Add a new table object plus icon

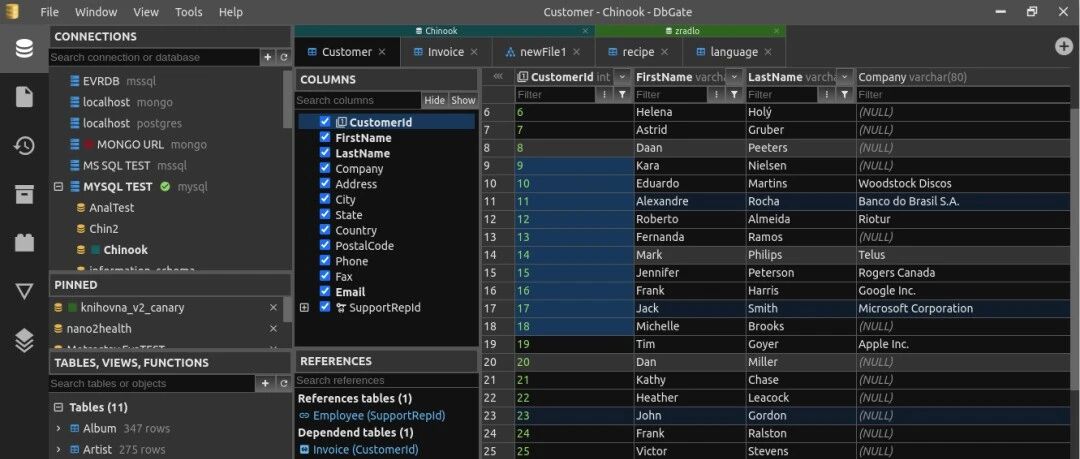(x=265, y=383)
